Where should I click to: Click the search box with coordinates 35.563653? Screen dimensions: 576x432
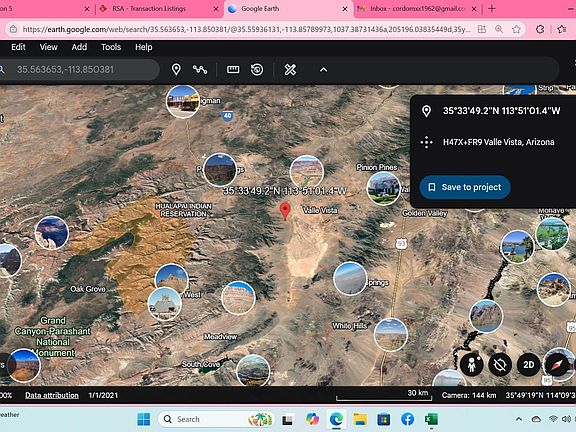[x=79, y=69]
